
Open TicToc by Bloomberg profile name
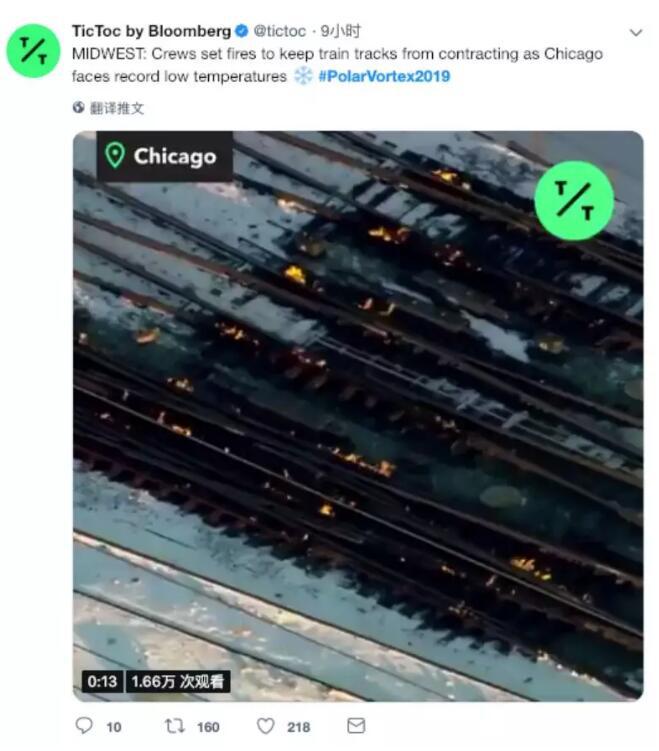tap(151, 31)
